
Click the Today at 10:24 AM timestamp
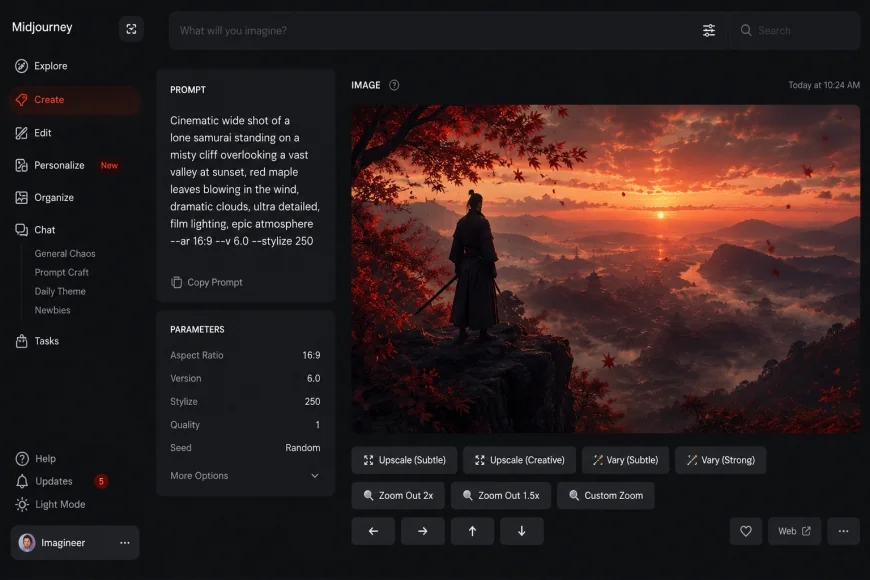824,85
